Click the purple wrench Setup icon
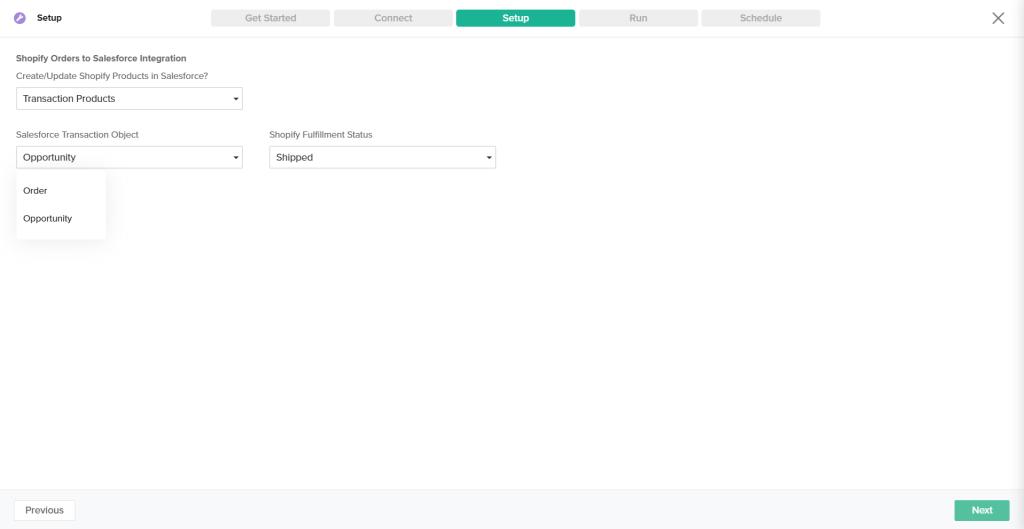This screenshot has height=529, width=1024. pos(20,18)
